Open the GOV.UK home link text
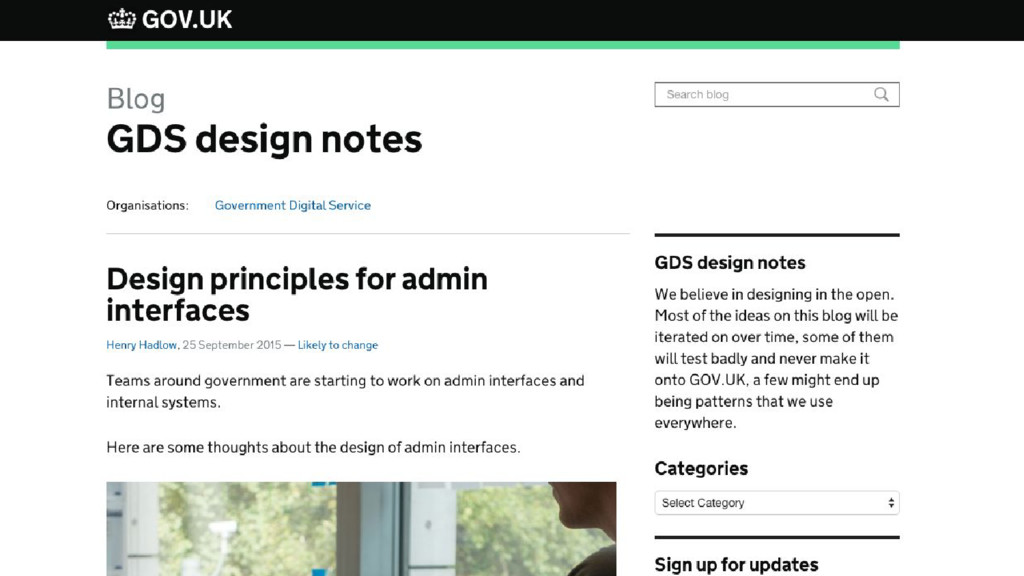The width and height of the screenshot is (1024, 576). tap(187, 20)
